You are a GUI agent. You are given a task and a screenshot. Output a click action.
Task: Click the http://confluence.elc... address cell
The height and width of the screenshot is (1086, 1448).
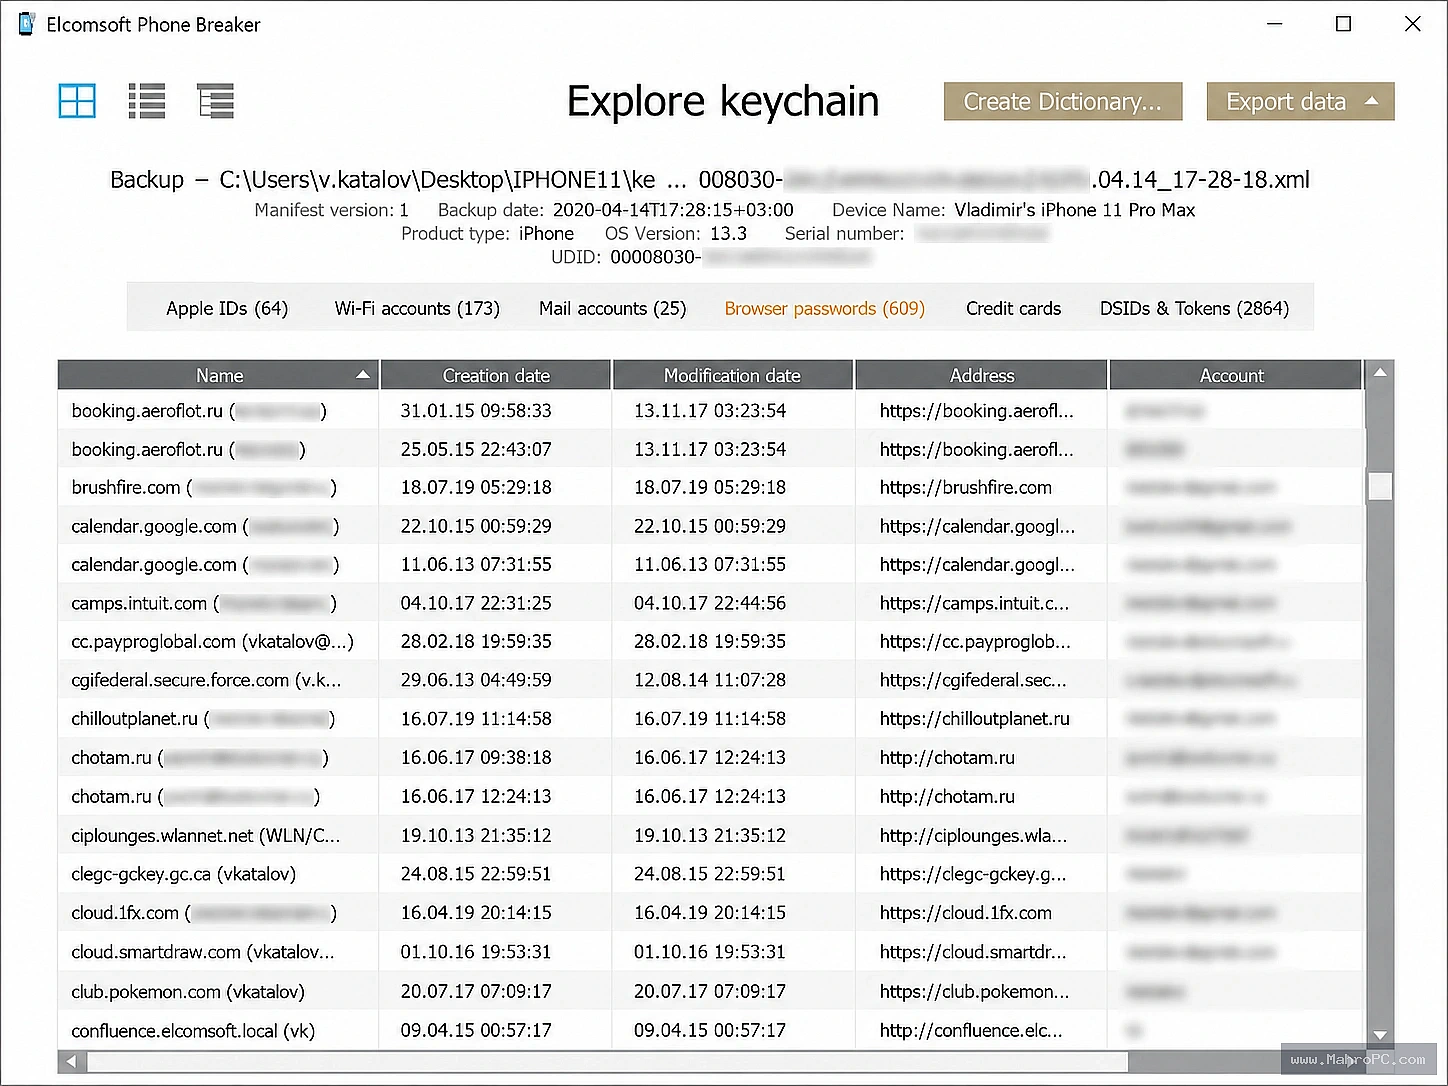[x=971, y=1030]
